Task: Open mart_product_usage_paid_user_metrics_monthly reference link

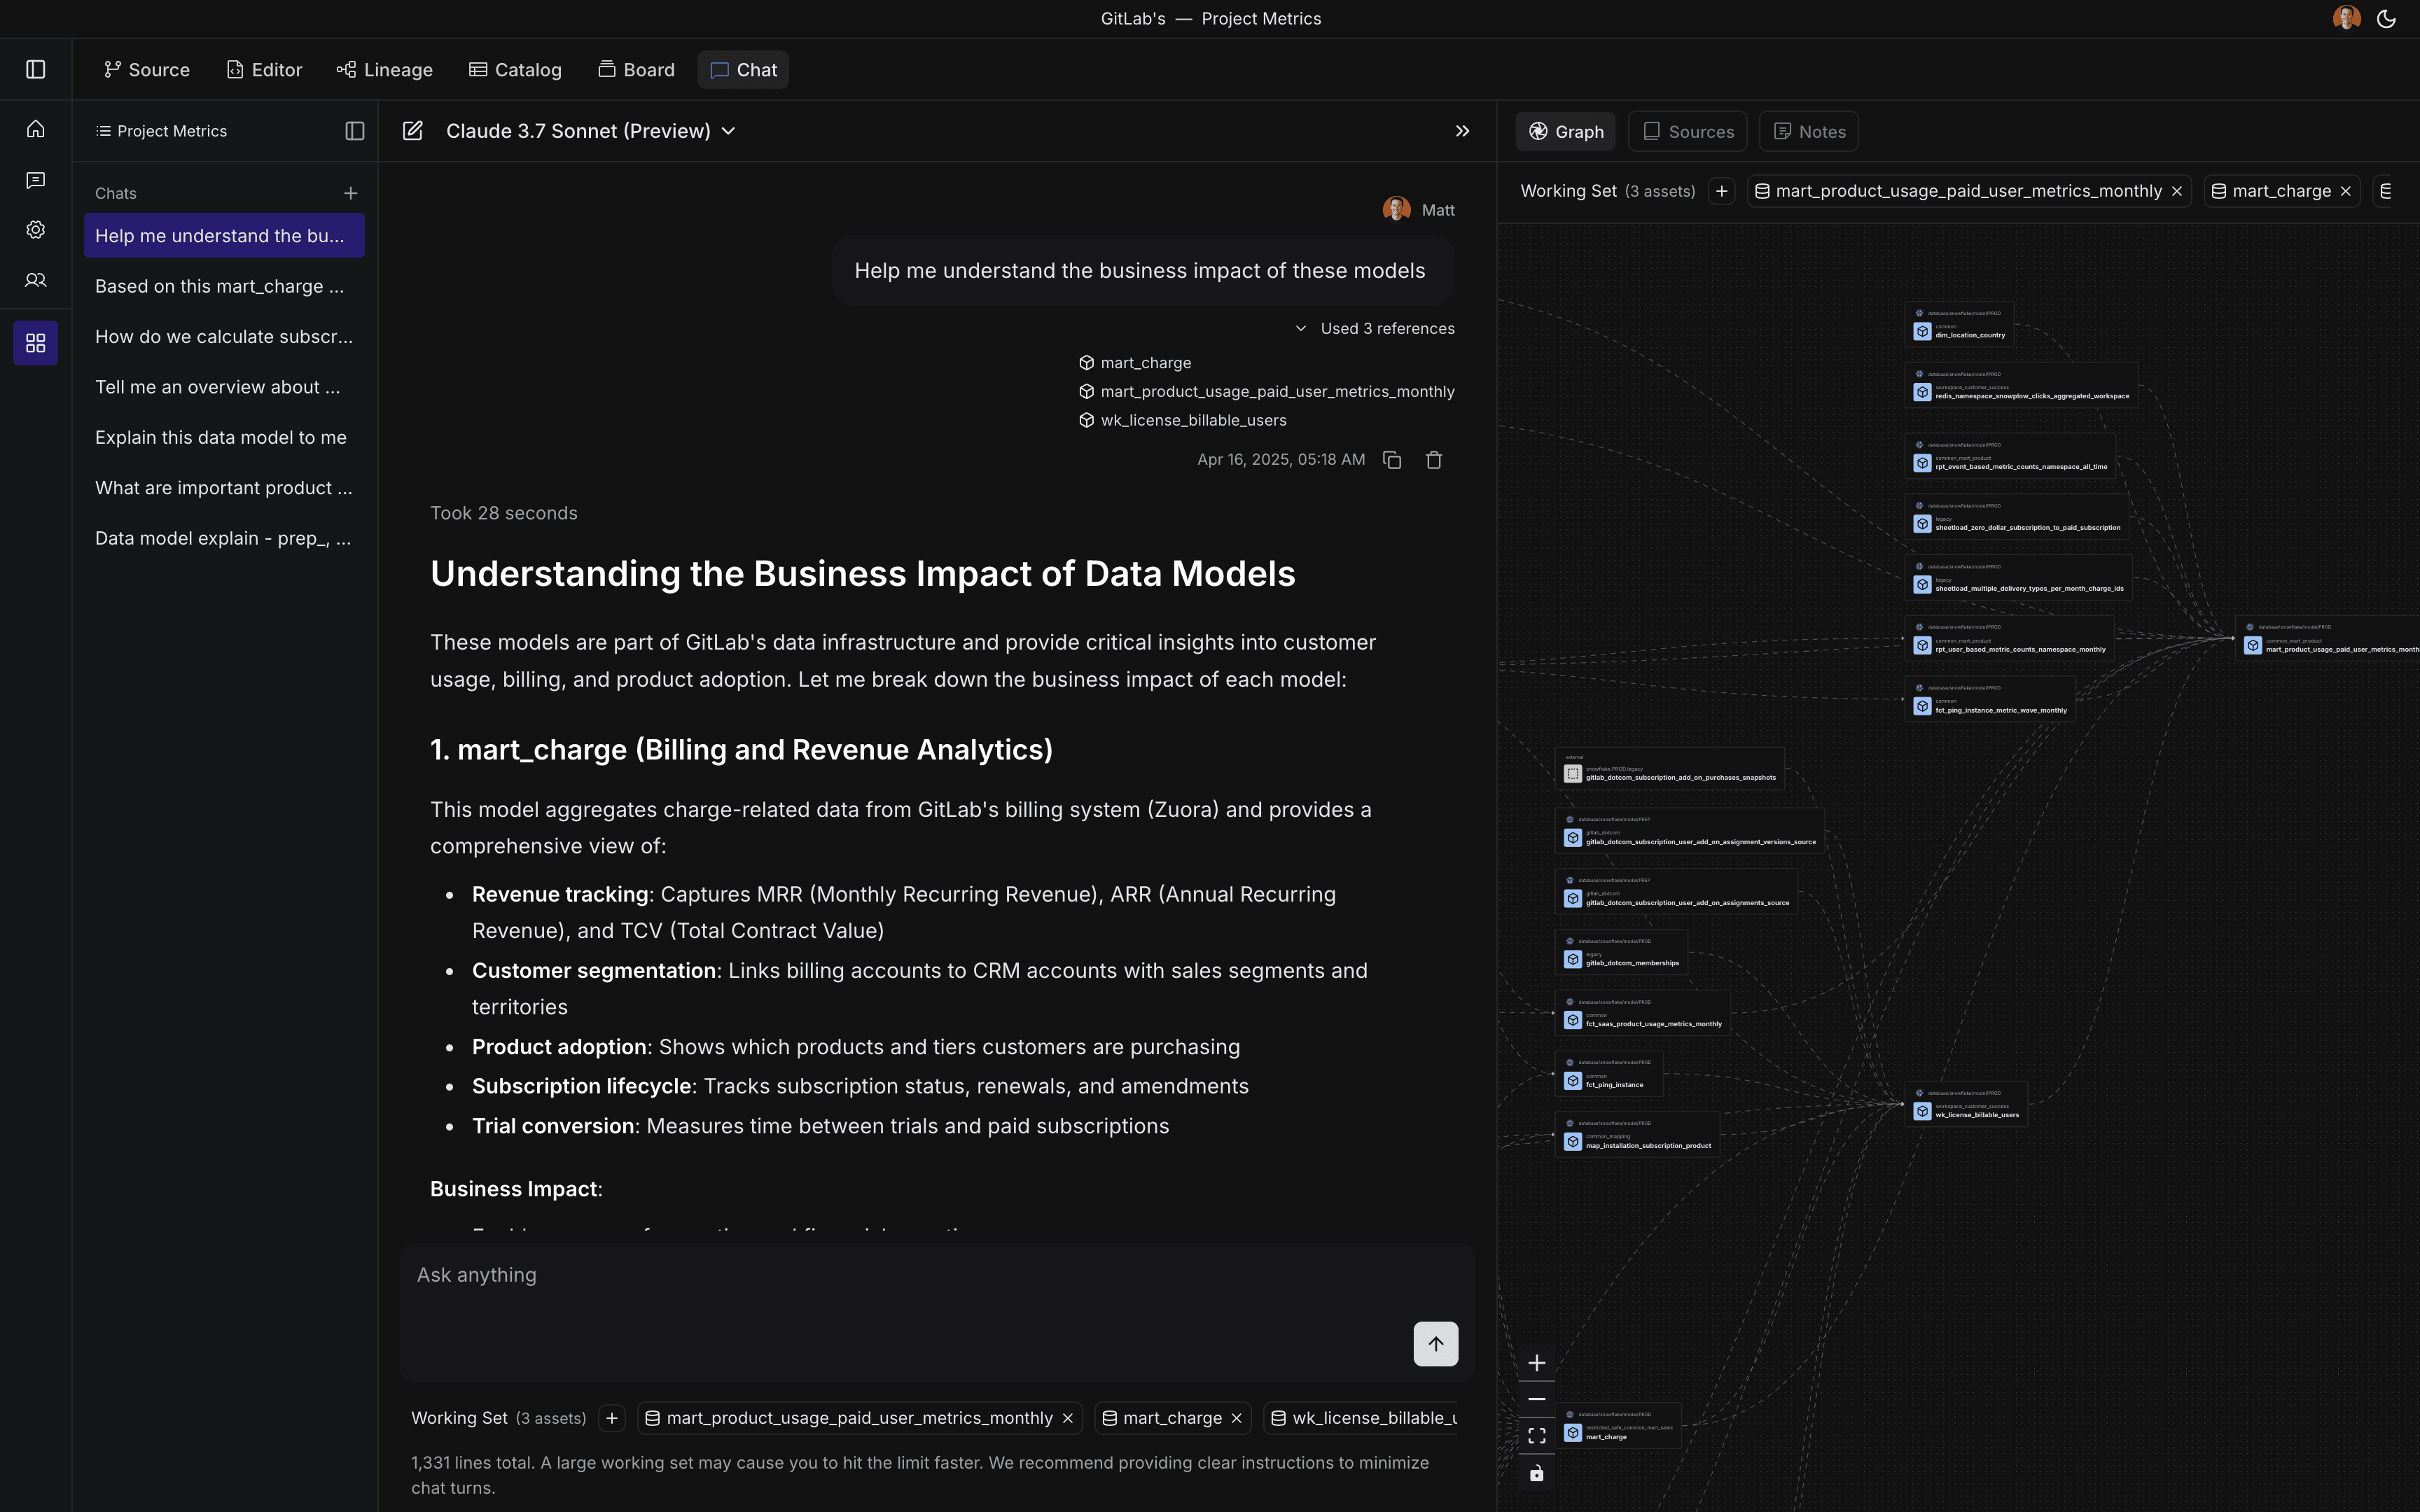Action: click(x=1267, y=392)
